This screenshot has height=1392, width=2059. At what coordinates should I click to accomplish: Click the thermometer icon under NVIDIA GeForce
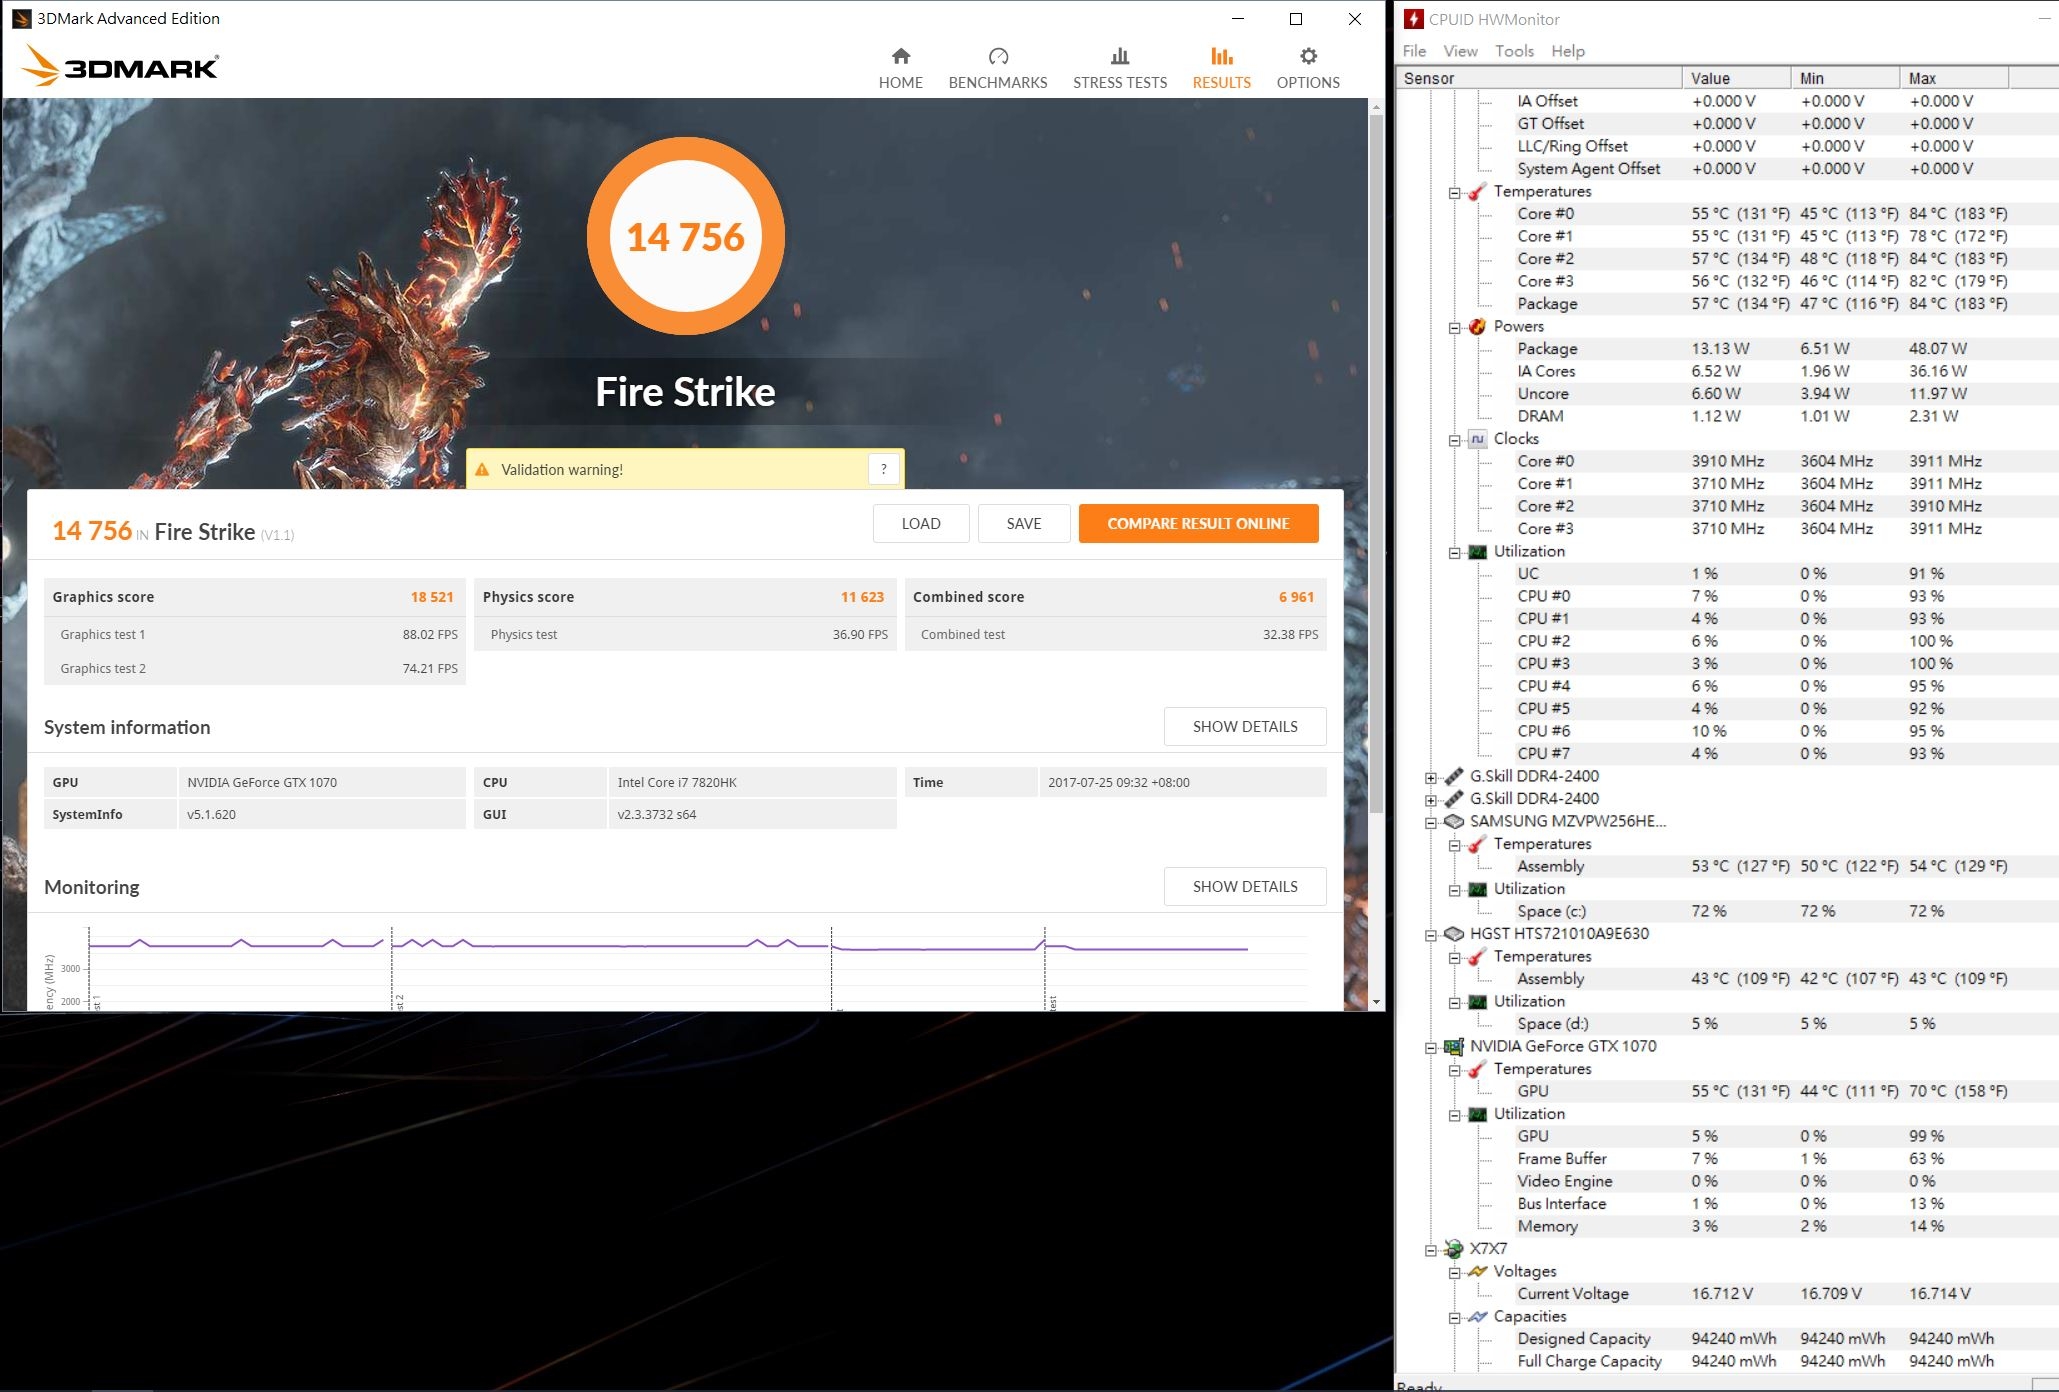pos(1477,1069)
